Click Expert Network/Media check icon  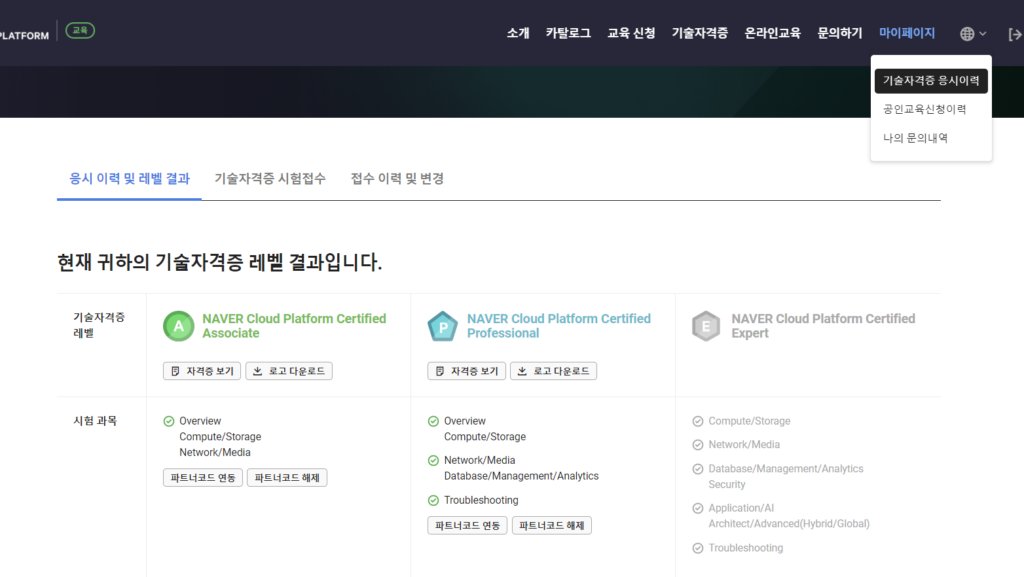click(x=697, y=444)
